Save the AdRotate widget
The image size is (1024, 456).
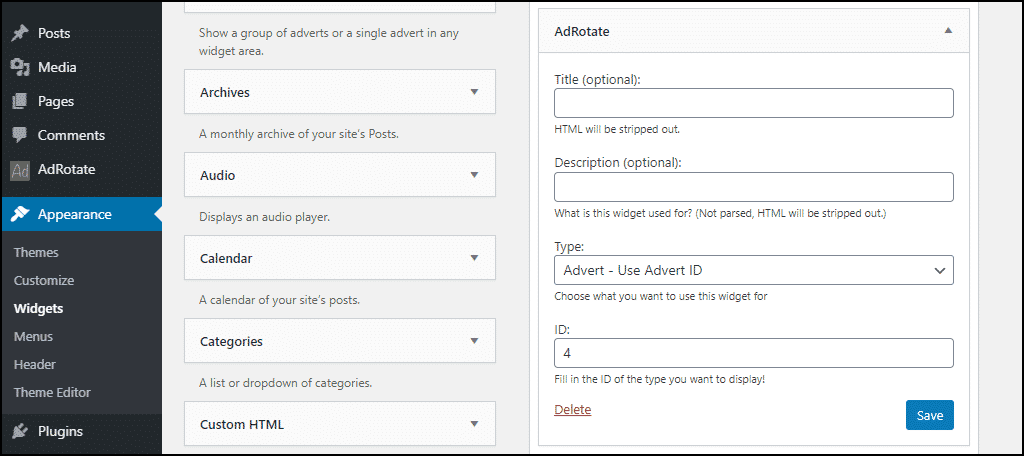[x=930, y=415]
